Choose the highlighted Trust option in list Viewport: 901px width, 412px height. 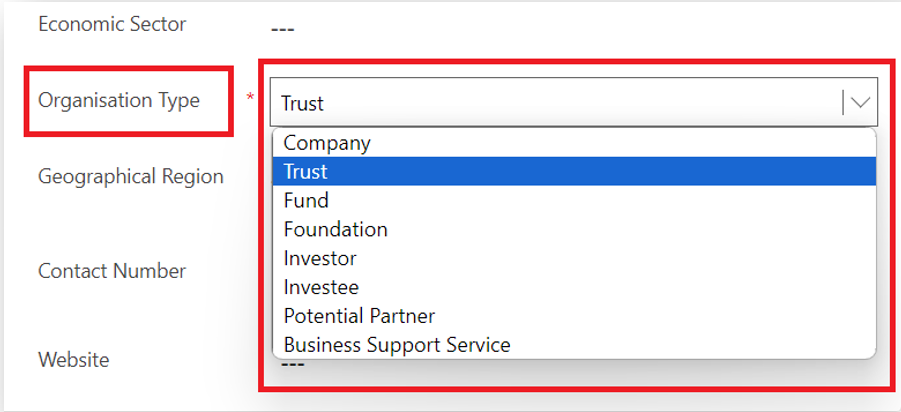click(x=306, y=172)
